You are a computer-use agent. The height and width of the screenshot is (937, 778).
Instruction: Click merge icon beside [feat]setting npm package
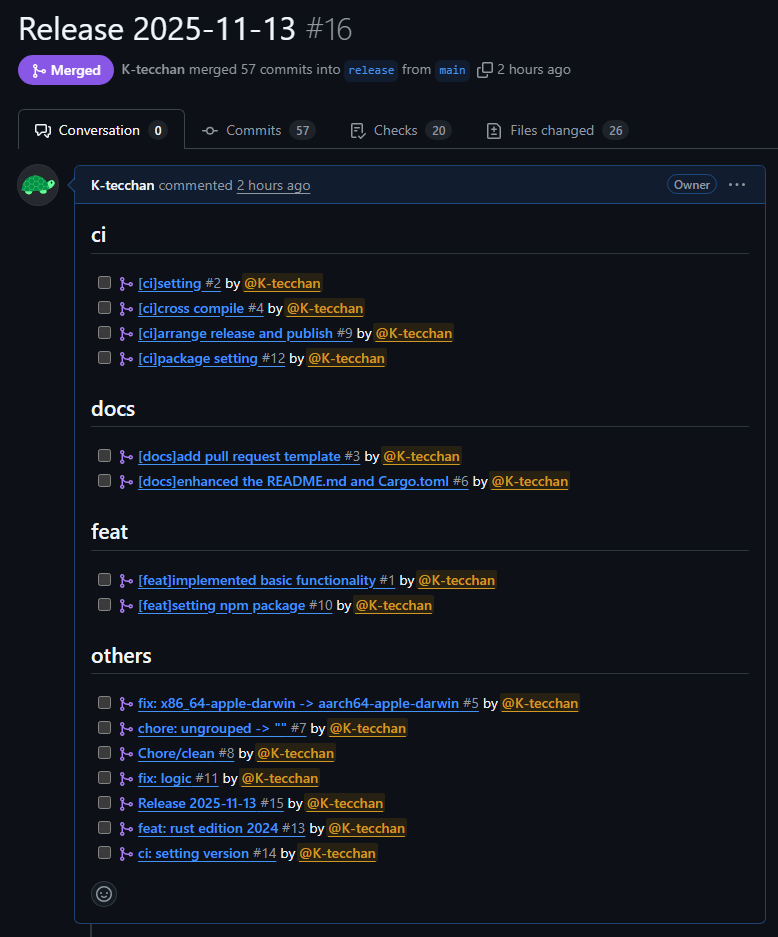pos(126,606)
